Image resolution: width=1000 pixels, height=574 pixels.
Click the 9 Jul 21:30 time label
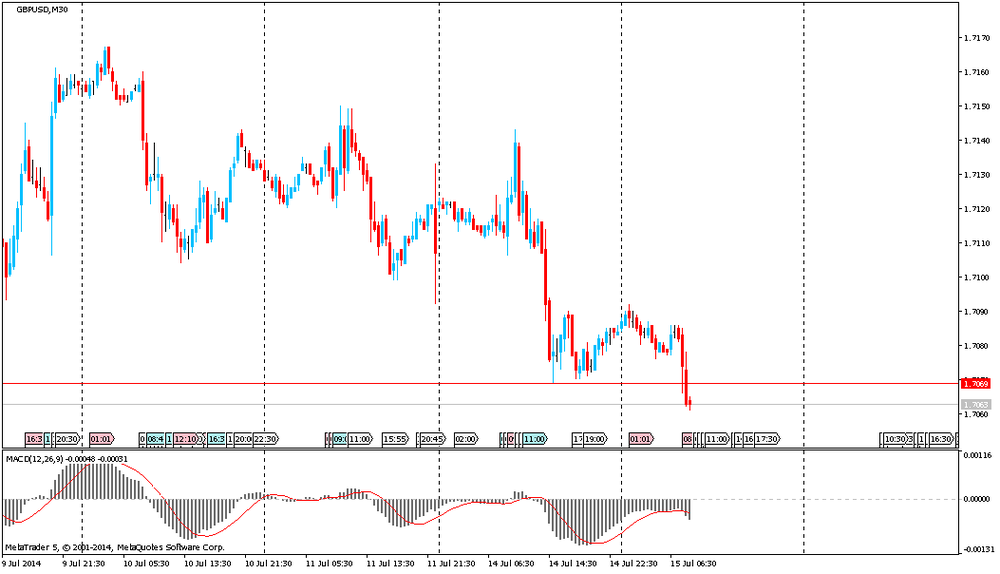click(84, 564)
